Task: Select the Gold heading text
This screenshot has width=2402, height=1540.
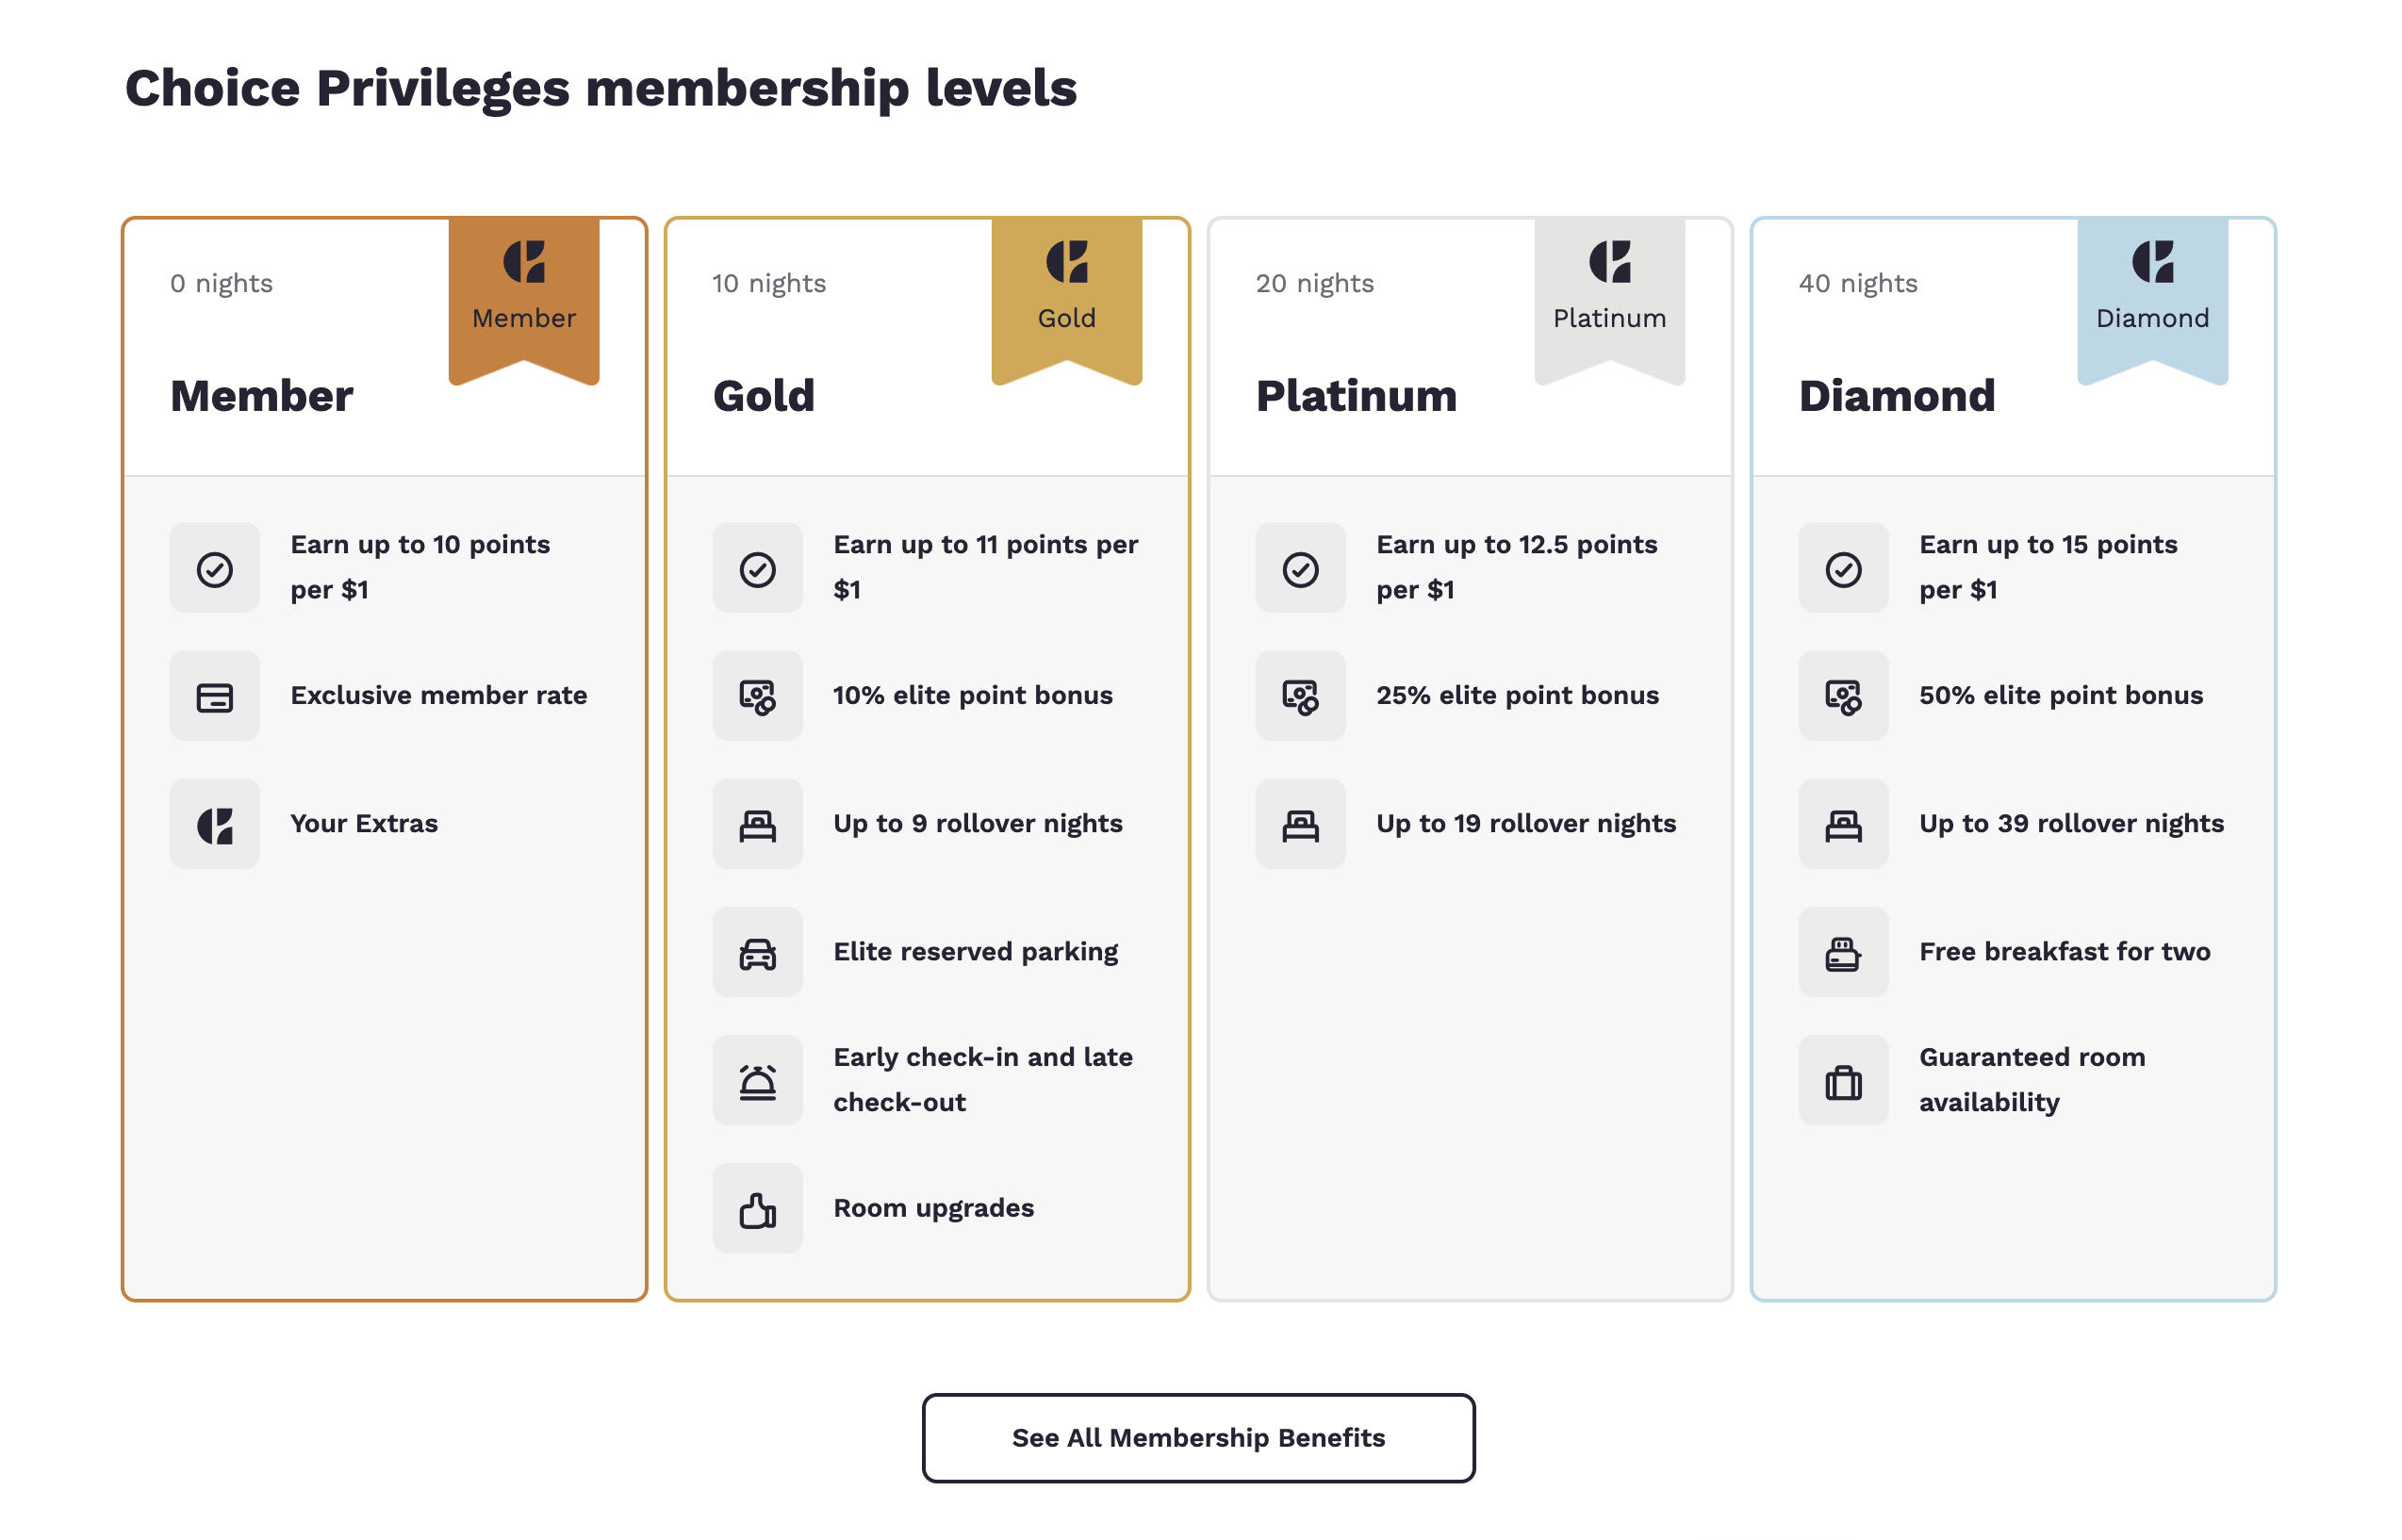Action: [764, 396]
